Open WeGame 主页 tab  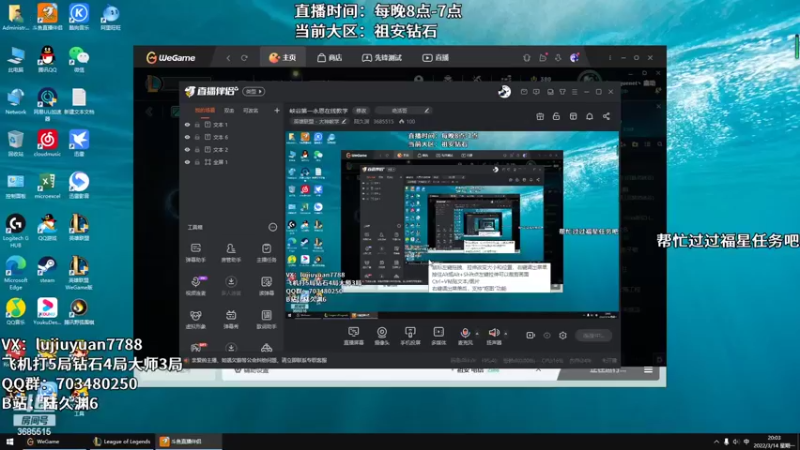pos(283,58)
